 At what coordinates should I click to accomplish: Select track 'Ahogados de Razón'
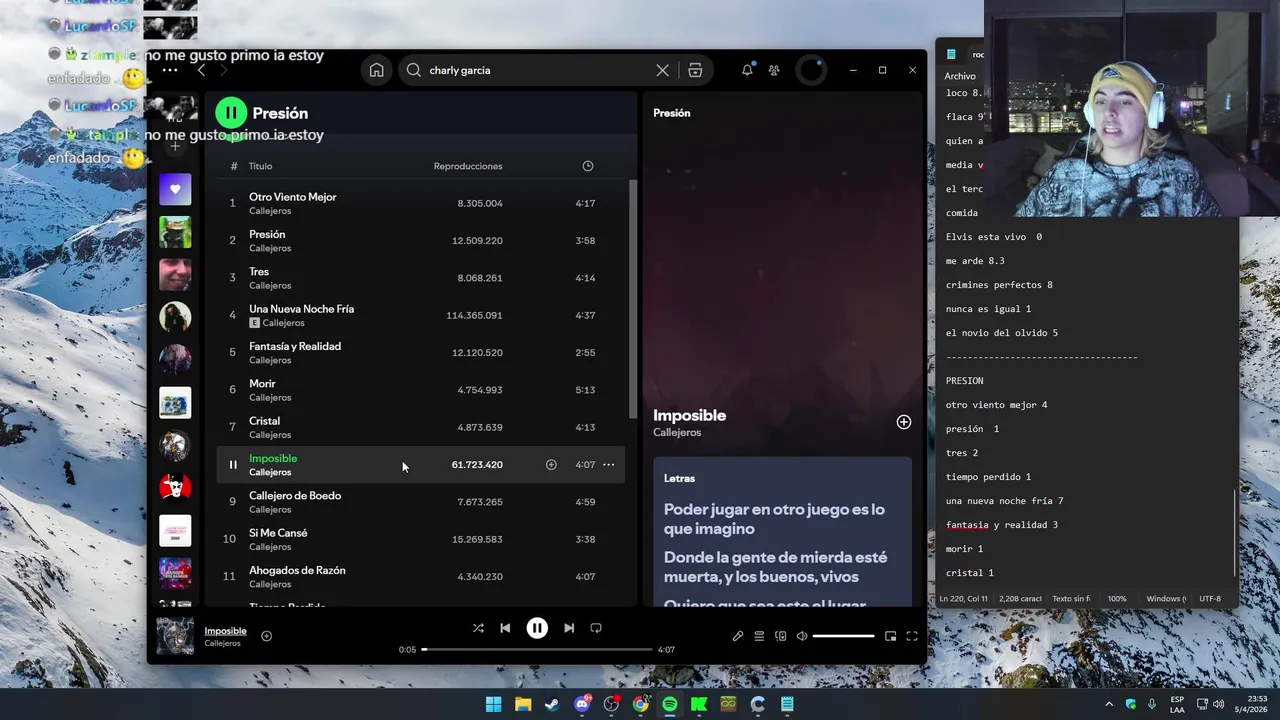pyautogui.click(x=421, y=576)
